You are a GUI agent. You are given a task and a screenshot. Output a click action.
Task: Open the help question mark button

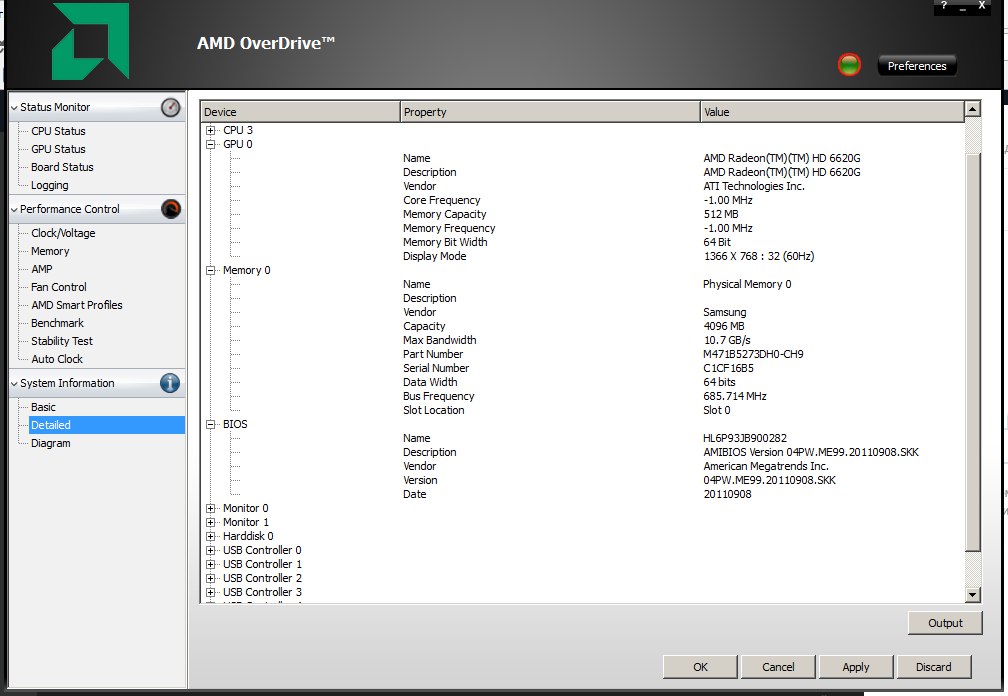coord(944,6)
